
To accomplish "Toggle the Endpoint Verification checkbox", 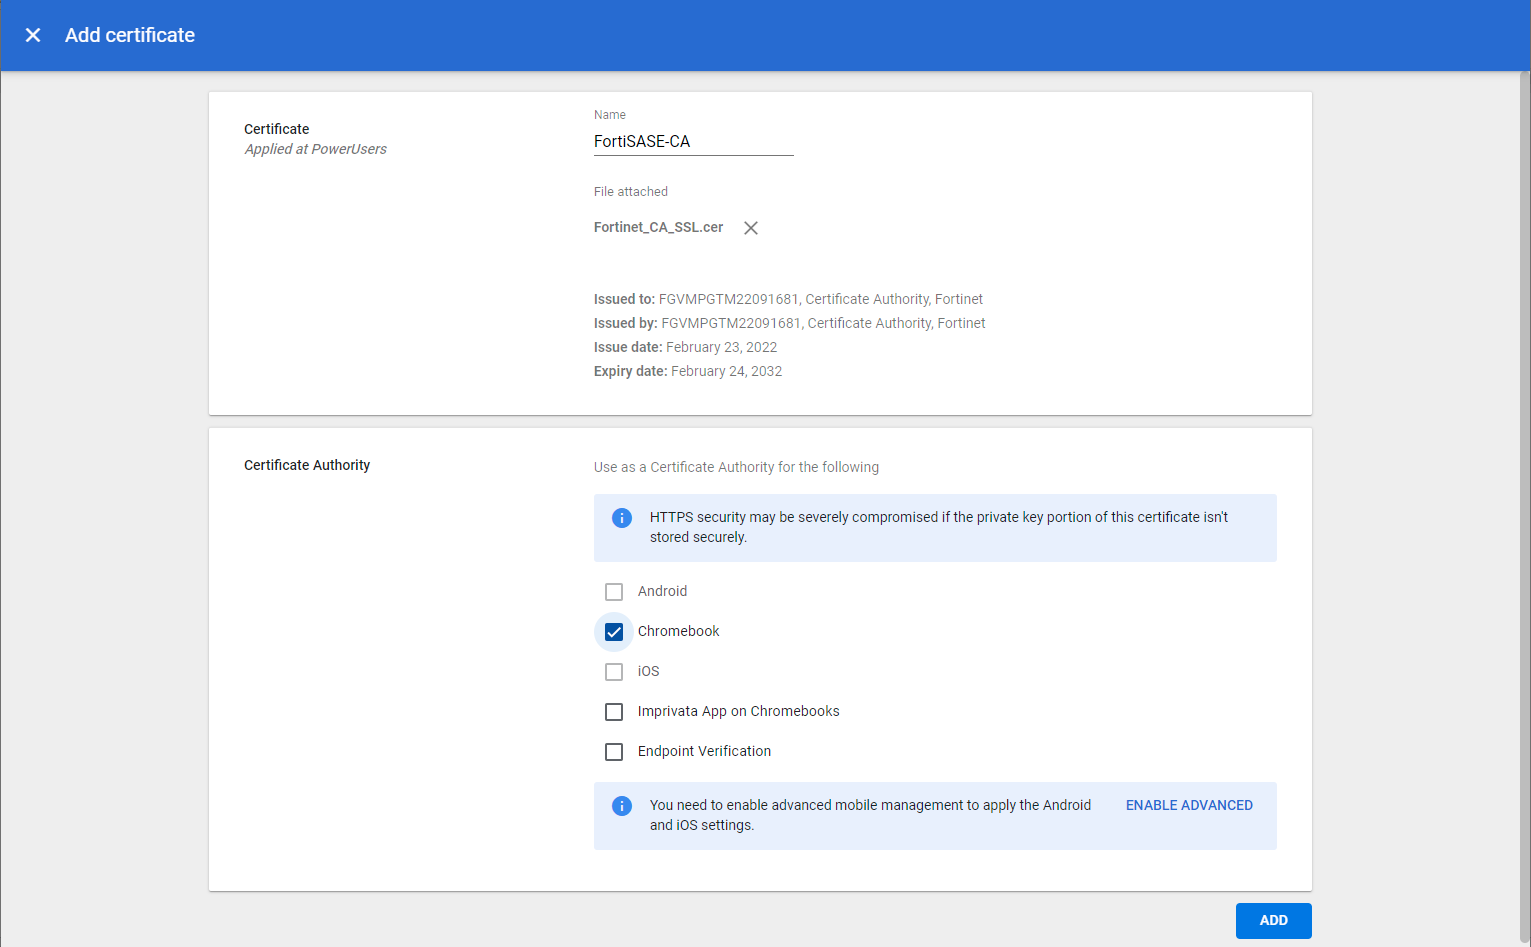I will (614, 752).
